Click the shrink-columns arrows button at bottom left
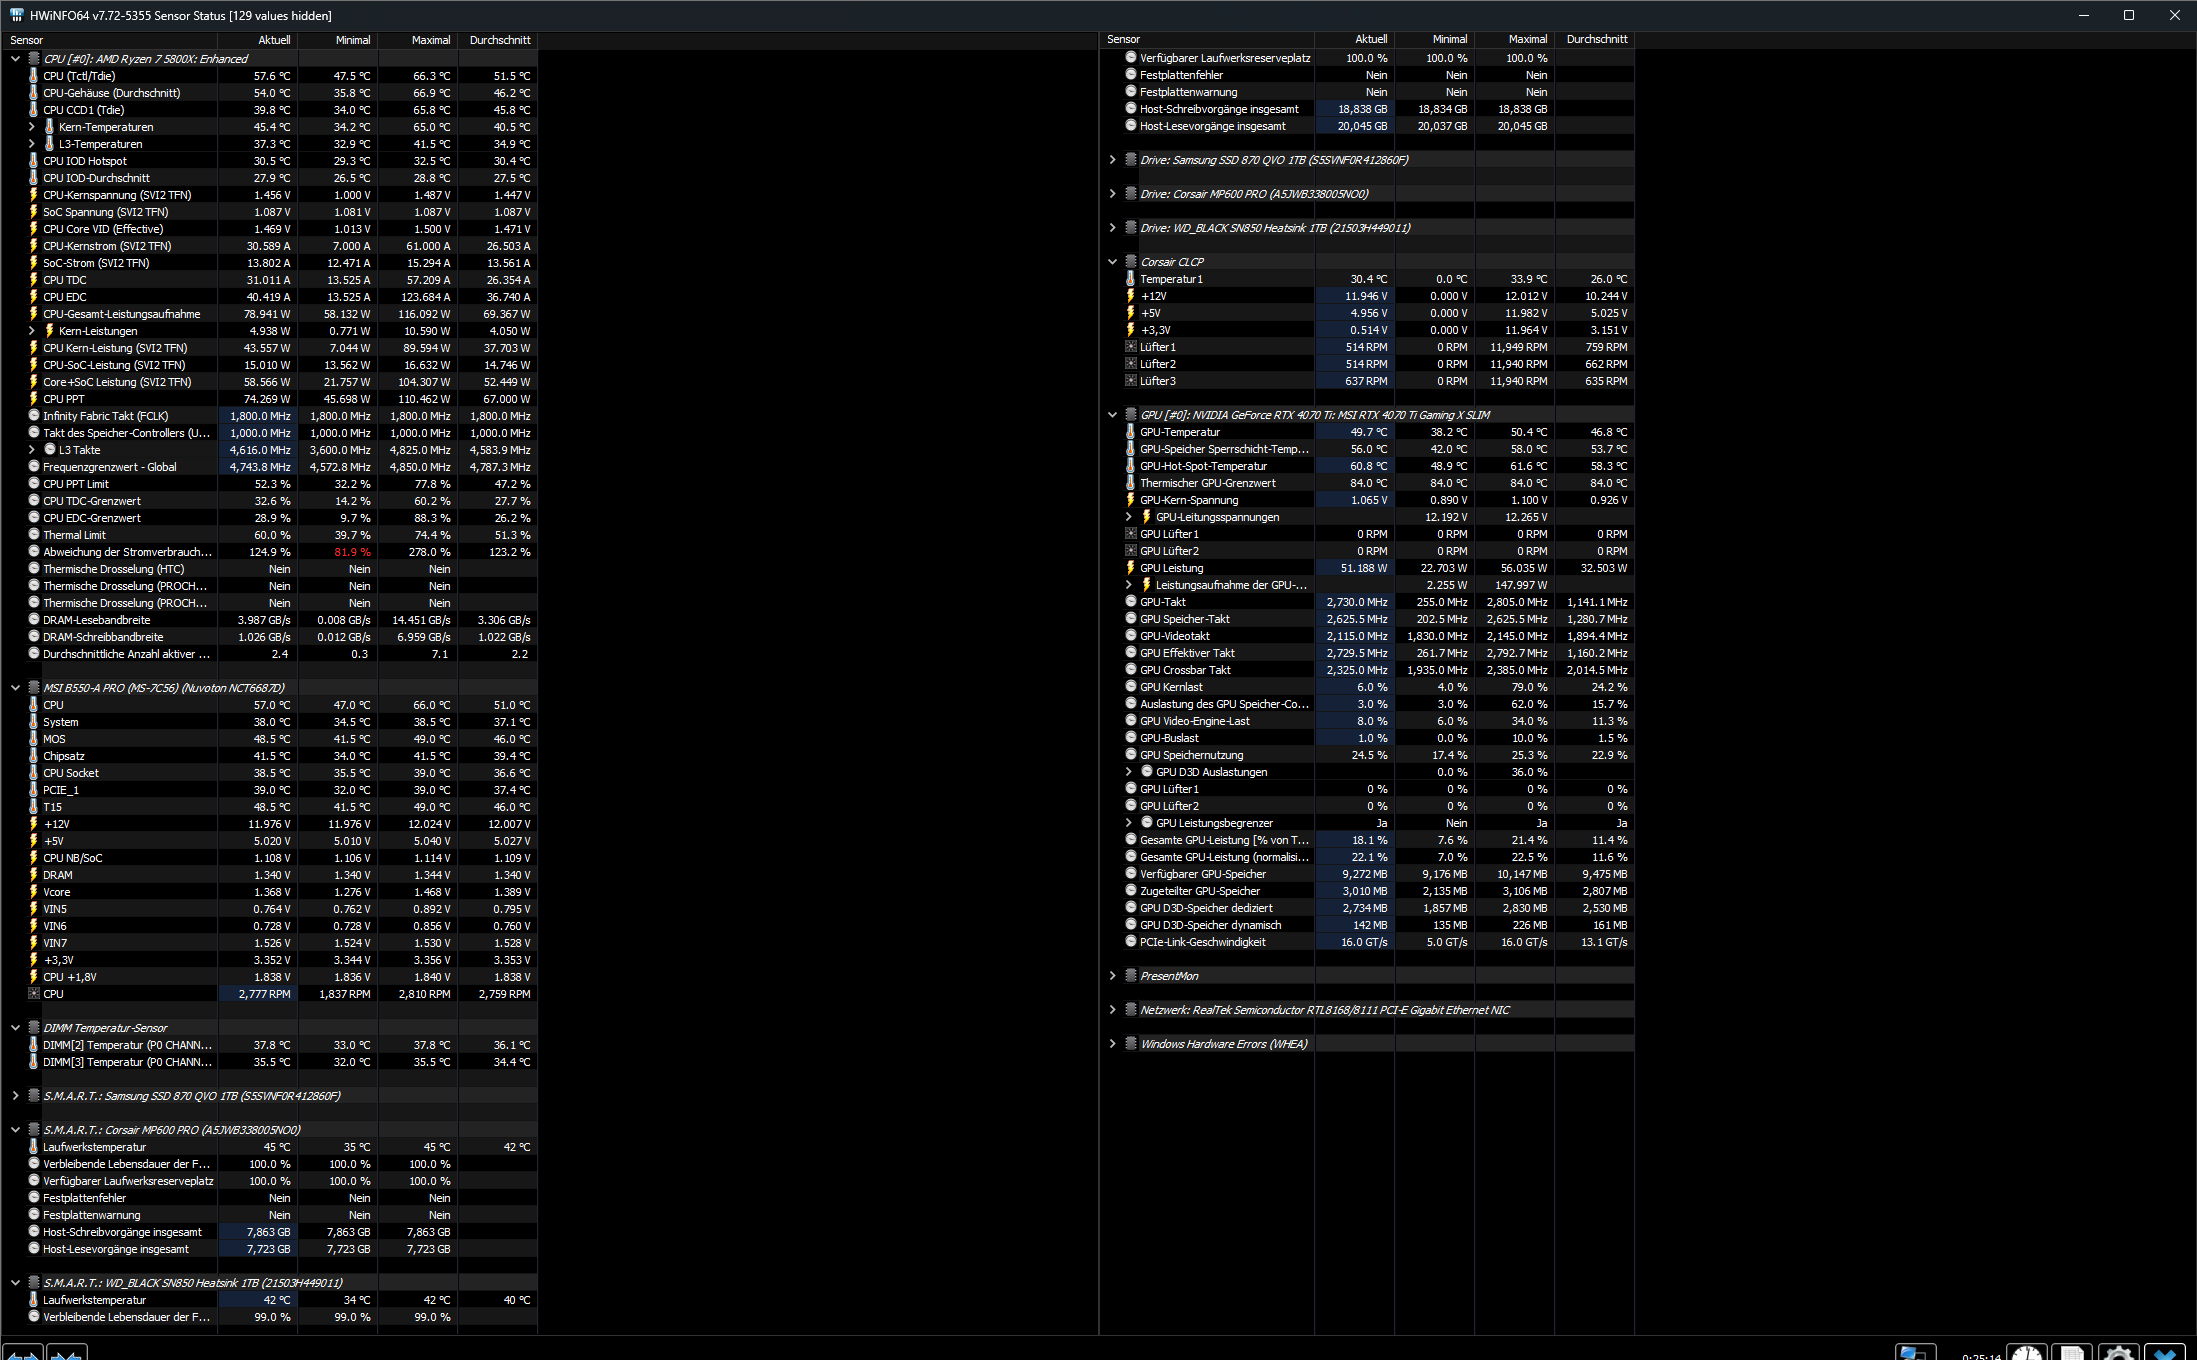 (66, 1353)
